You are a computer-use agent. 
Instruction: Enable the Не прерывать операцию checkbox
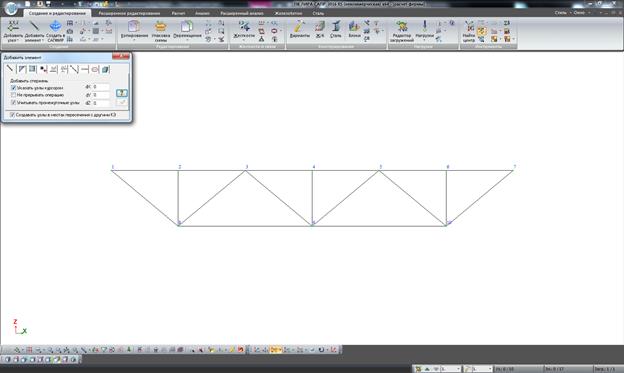14,95
